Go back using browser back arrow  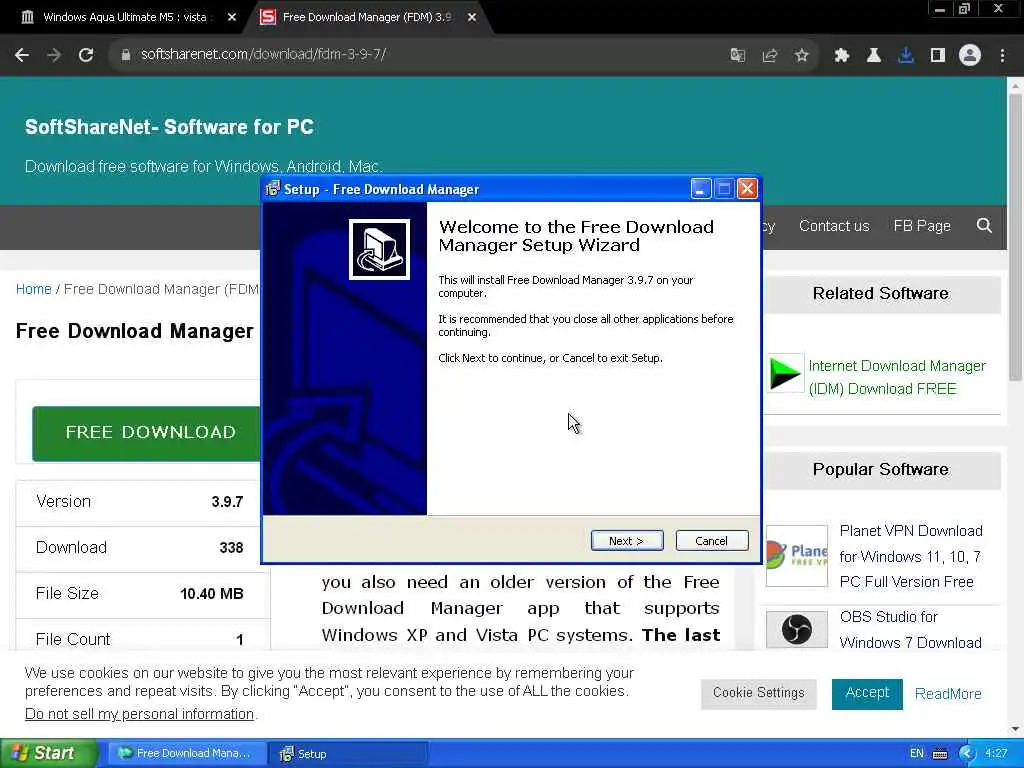click(22, 55)
